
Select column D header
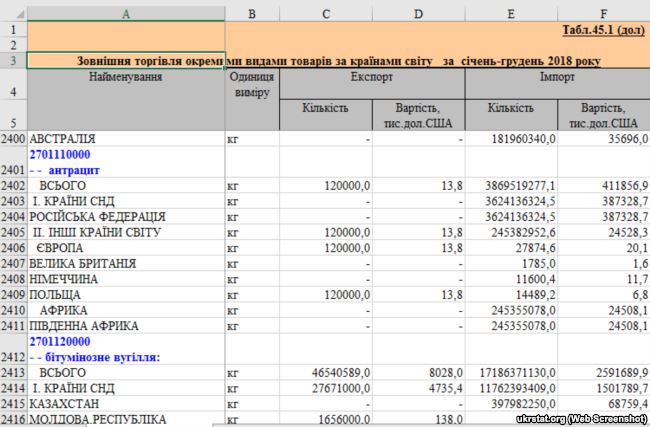point(419,14)
